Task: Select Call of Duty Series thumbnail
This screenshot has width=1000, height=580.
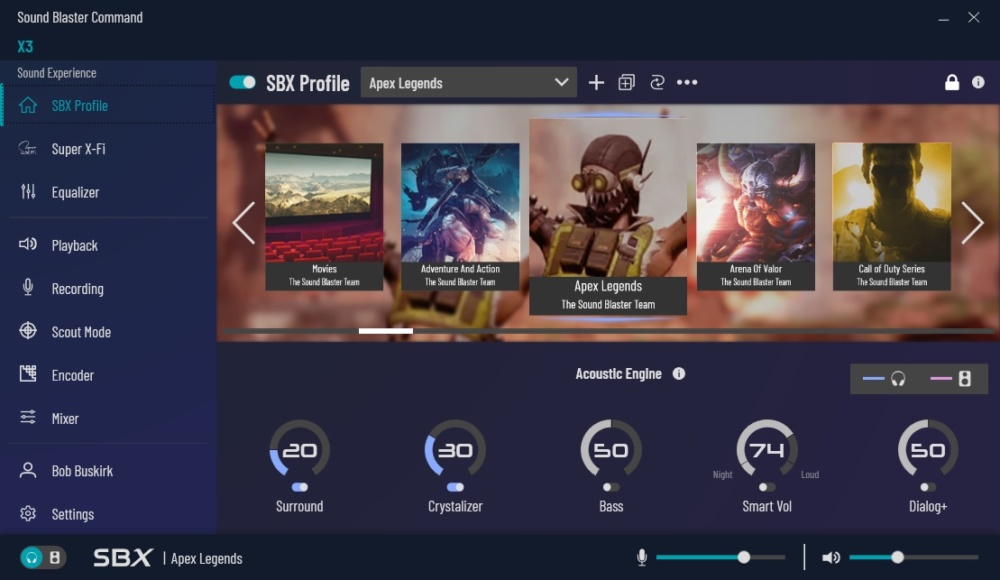Action: pyautogui.click(x=892, y=217)
